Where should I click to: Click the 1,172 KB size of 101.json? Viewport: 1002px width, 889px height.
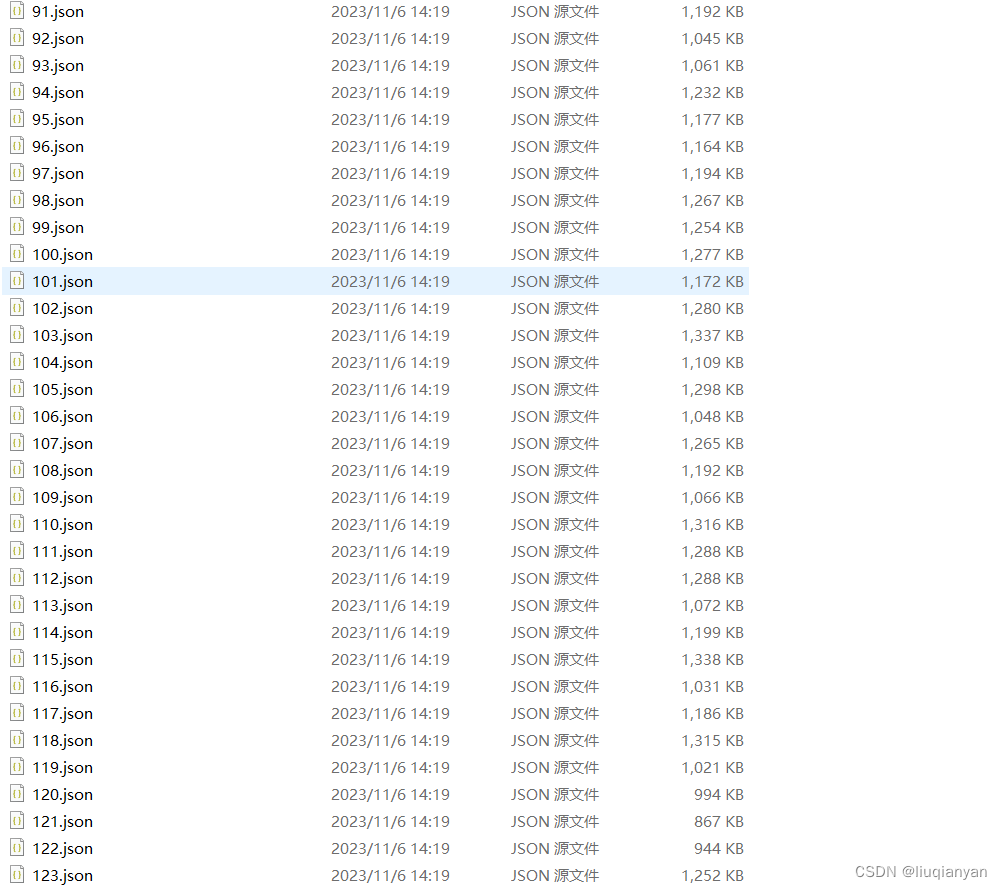[x=713, y=281]
